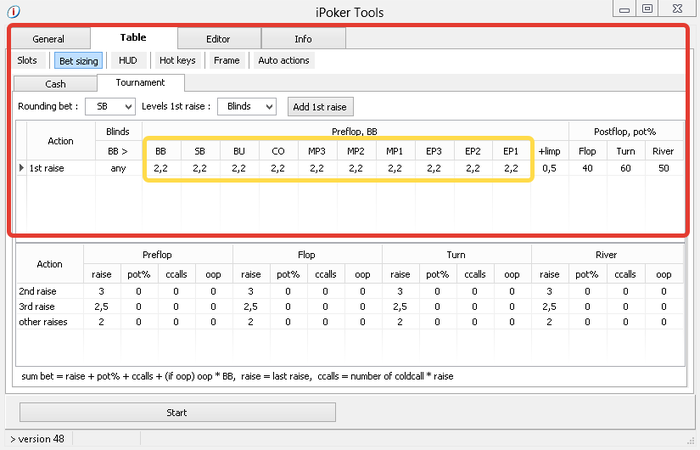
Task: Click other raises Preflop raise value 2
Action: (x=102, y=322)
